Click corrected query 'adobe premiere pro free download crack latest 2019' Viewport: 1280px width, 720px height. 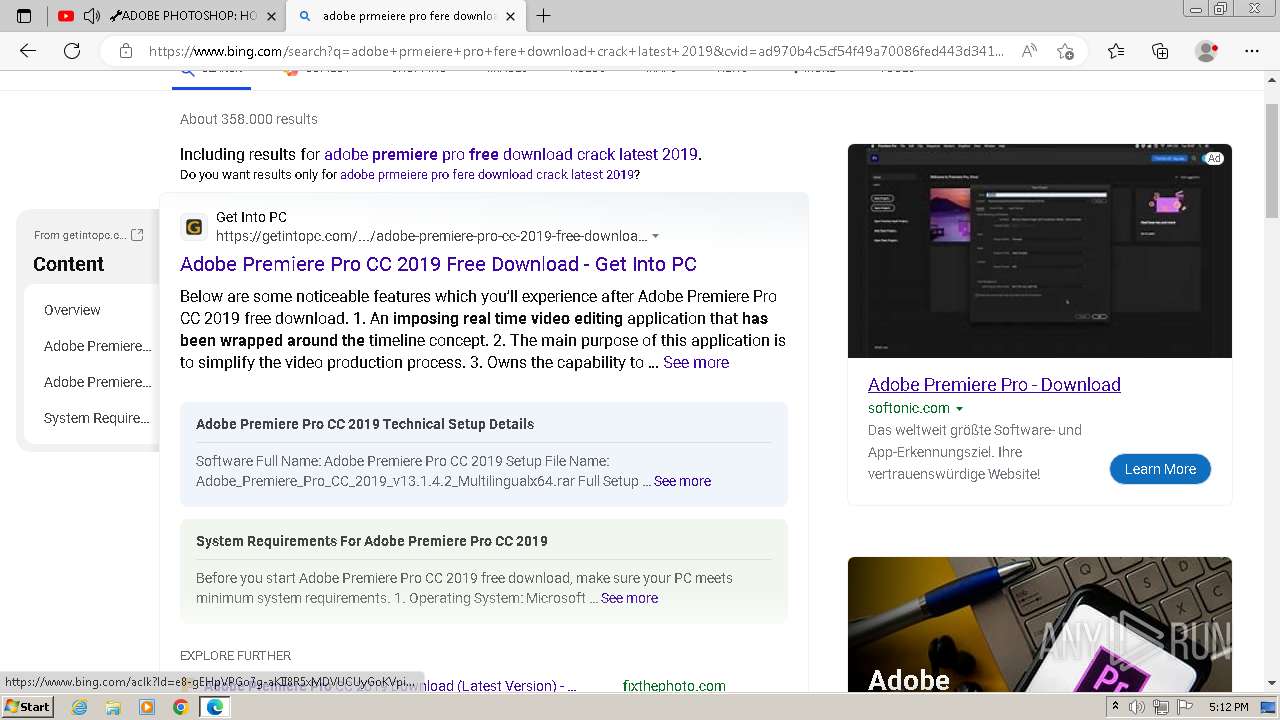(511, 154)
